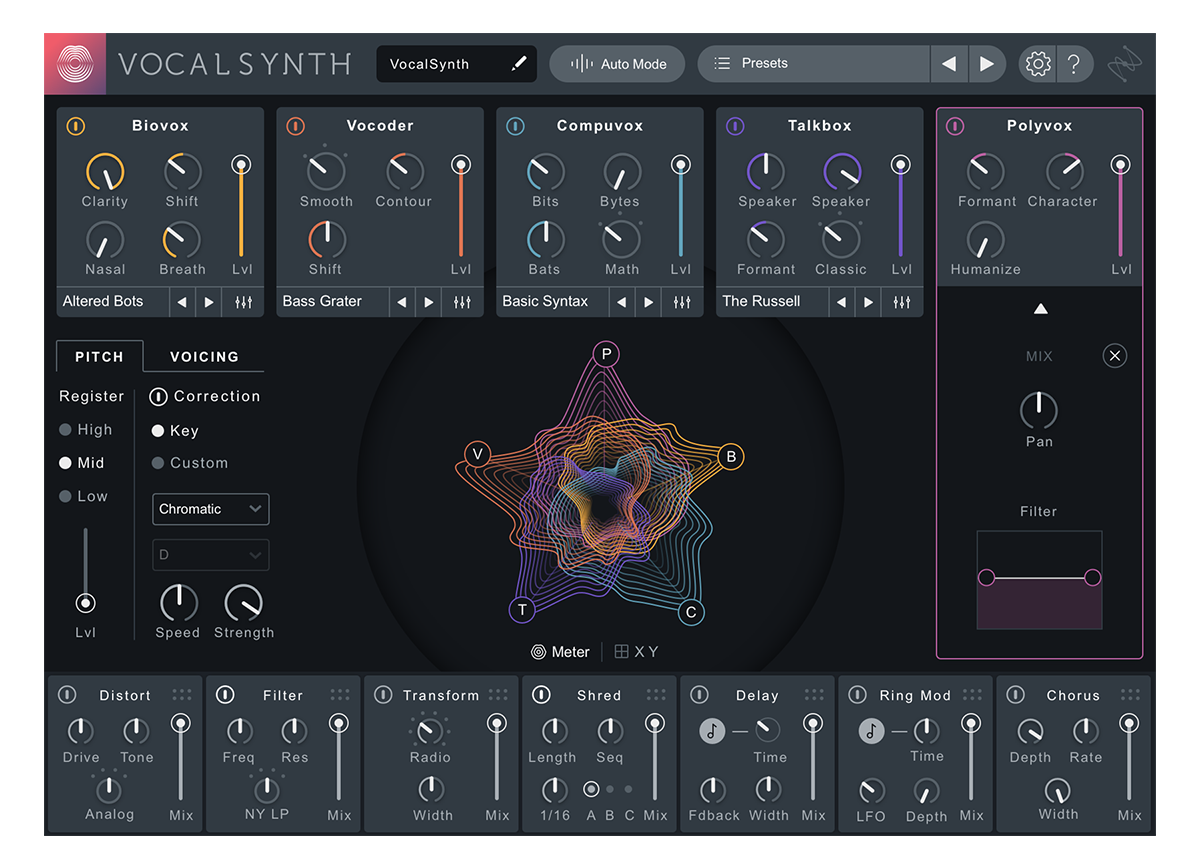This screenshot has height=867, width=1200.
Task: Click the pencil icon to rename preset
Action: point(518,64)
